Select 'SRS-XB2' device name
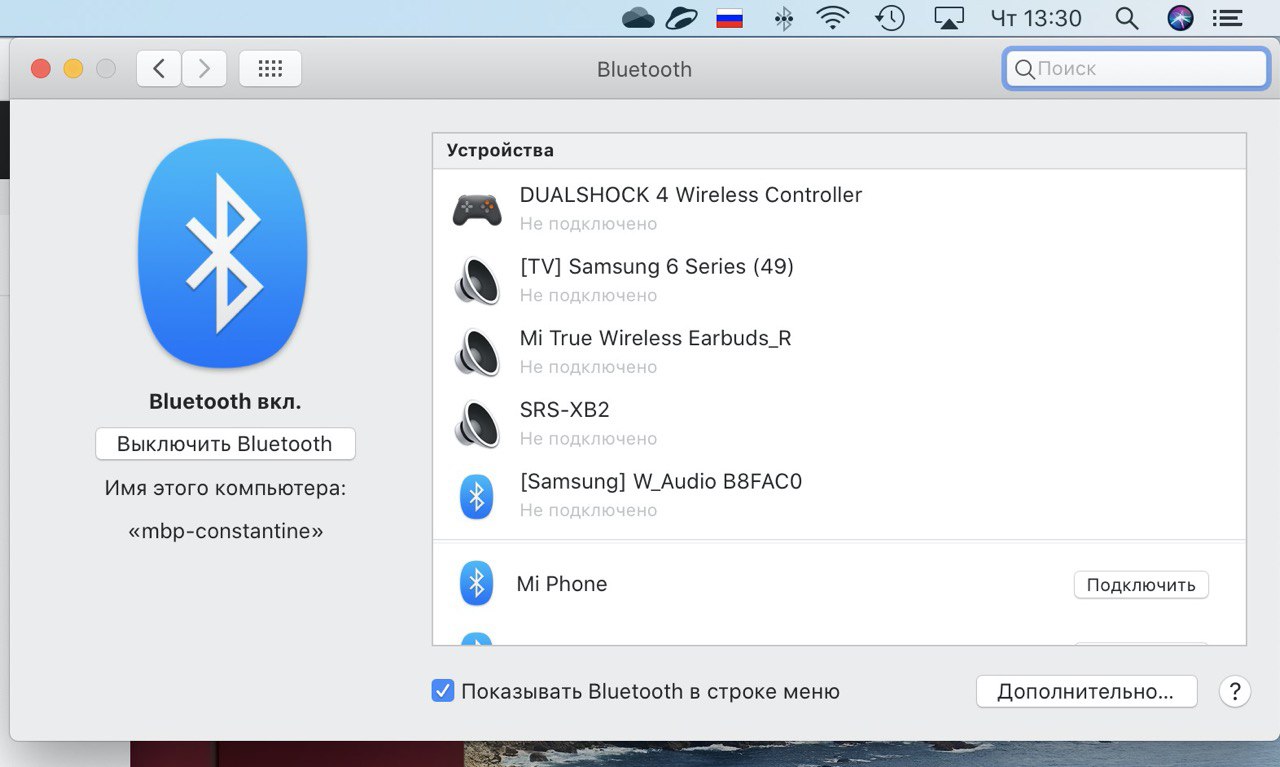Viewport: 1280px width, 767px height. 564,410
